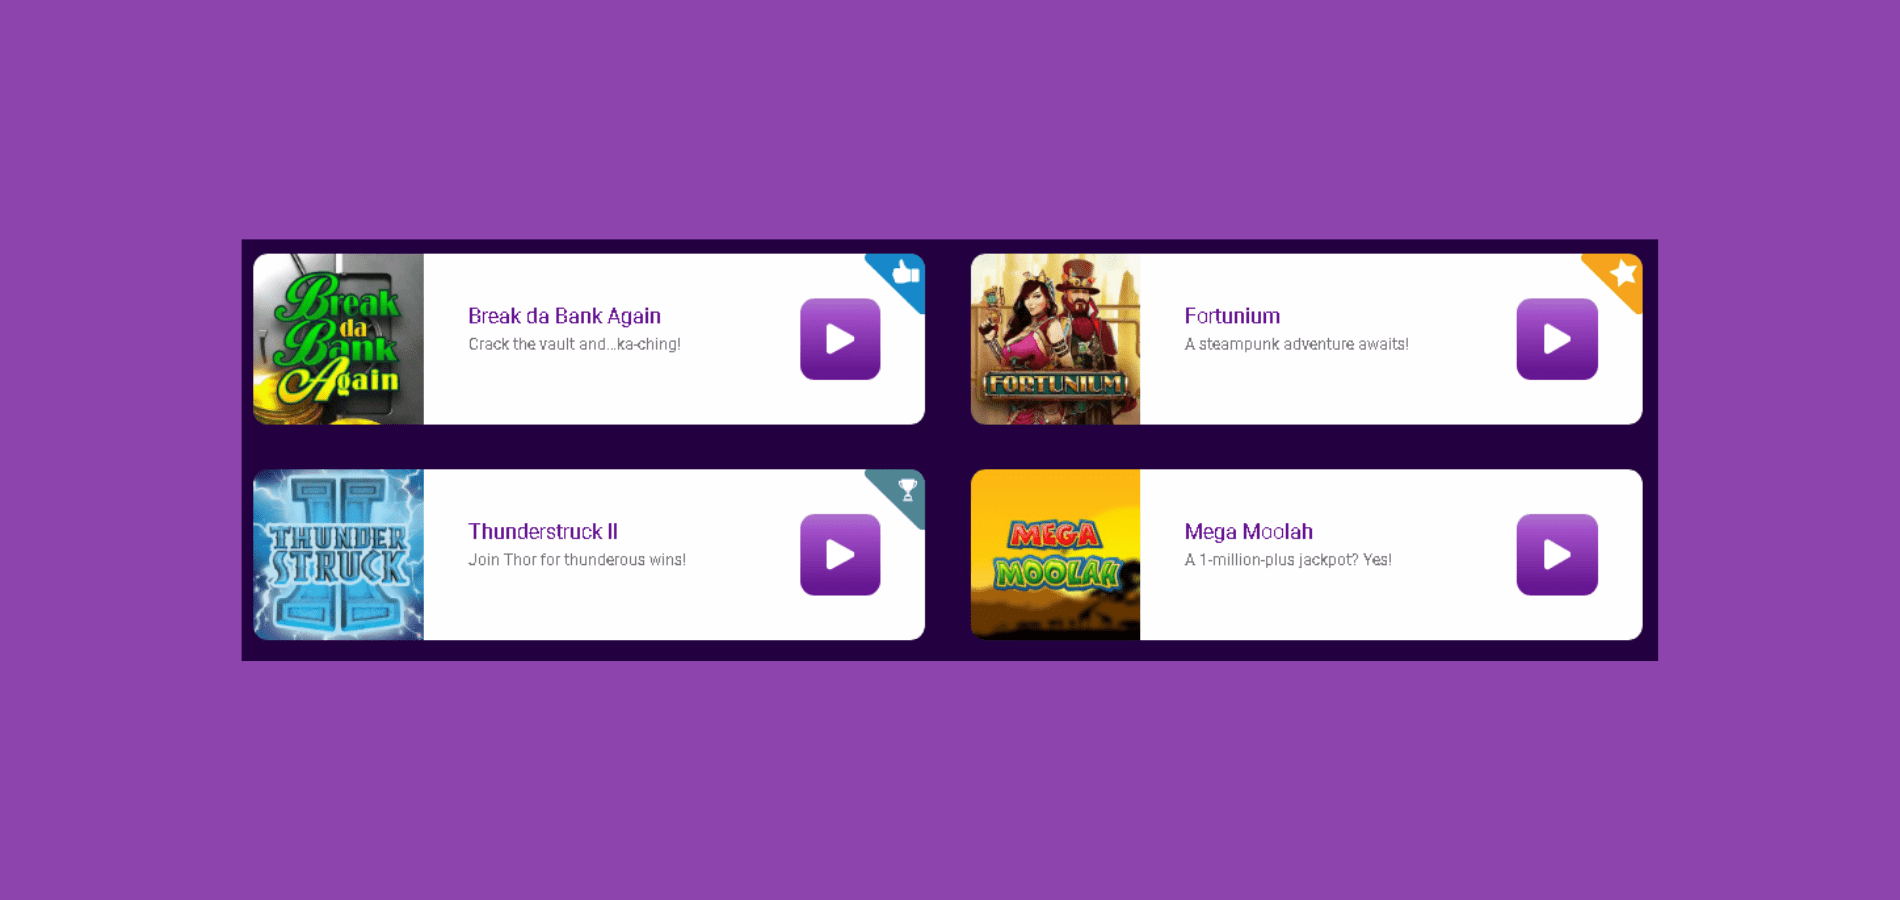
Task: Select the Mega Moolah thumbnail image
Action: tap(1055, 555)
